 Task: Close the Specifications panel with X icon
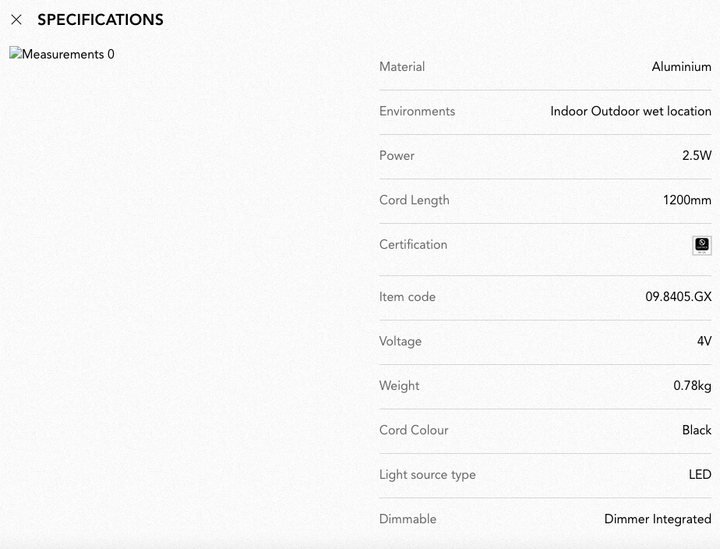click(x=17, y=19)
